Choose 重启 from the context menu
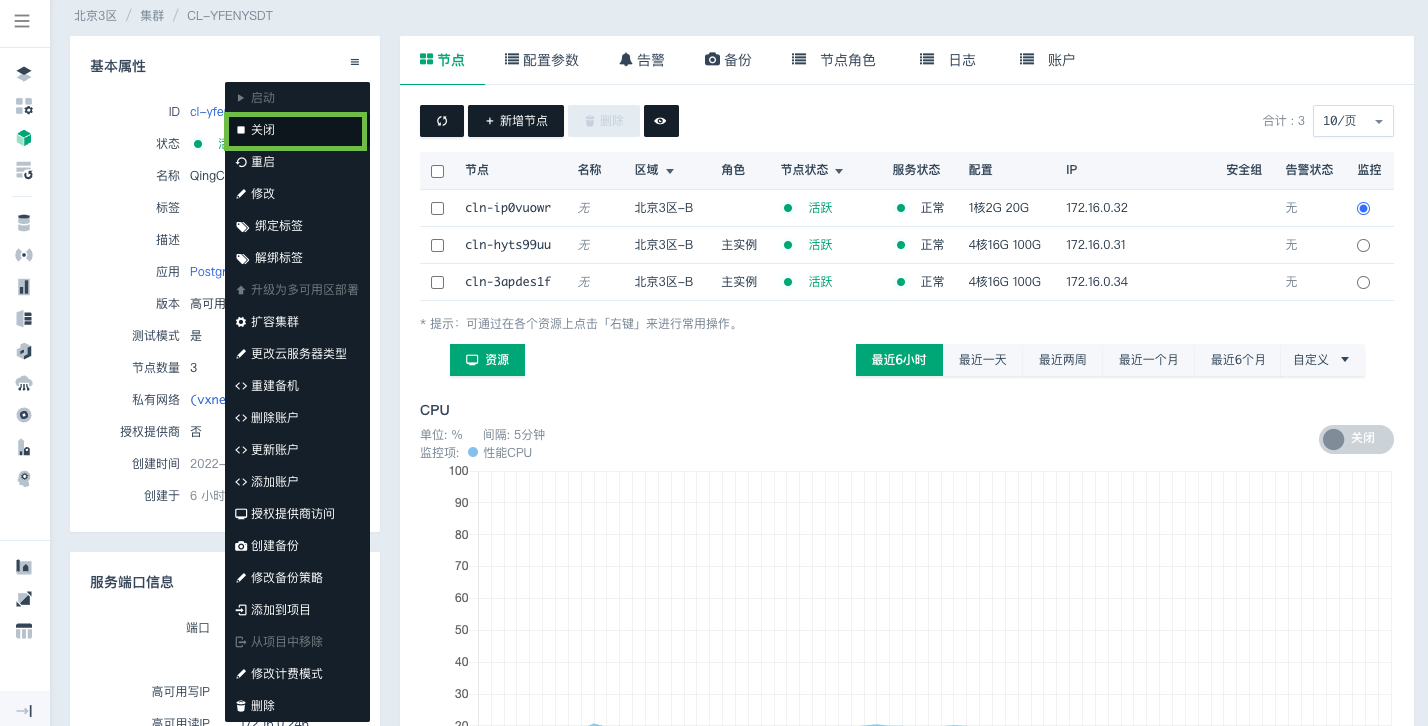The height and width of the screenshot is (726, 1428). click(297, 162)
